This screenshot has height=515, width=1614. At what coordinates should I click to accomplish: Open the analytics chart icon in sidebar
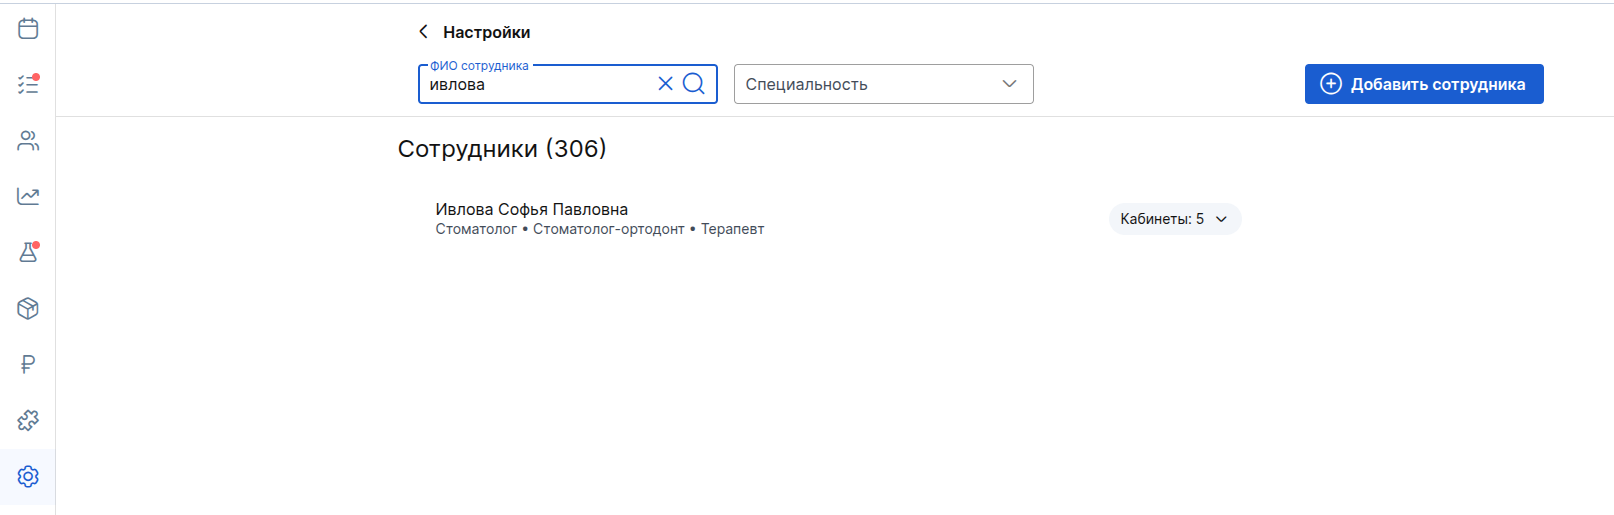click(28, 196)
